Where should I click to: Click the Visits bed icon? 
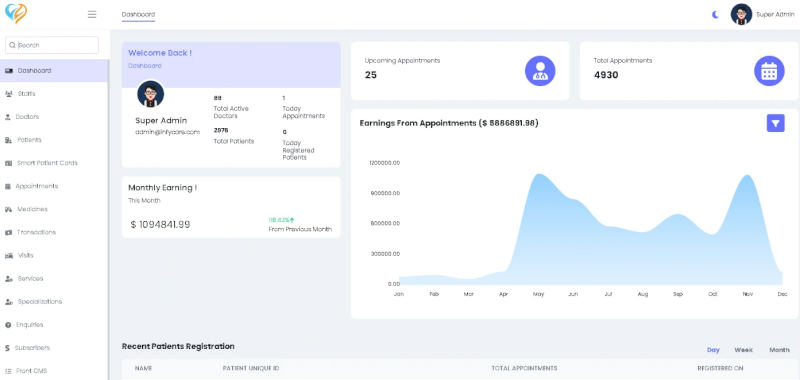point(9,256)
